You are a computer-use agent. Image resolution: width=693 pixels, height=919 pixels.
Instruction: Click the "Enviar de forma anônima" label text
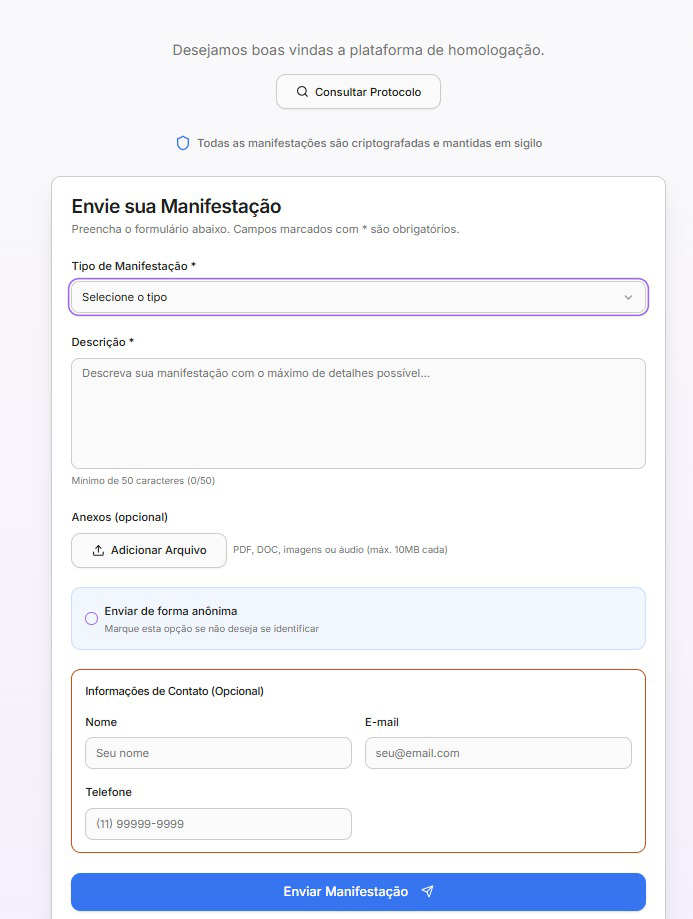click(170, 610)
